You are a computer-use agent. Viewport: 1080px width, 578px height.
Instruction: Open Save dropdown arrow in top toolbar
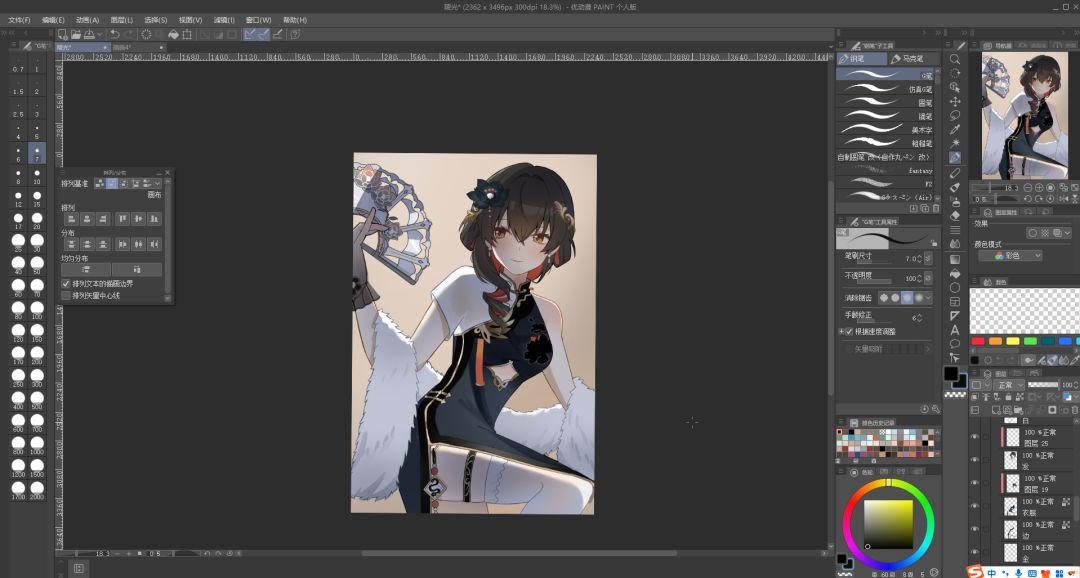coord(101,34)
